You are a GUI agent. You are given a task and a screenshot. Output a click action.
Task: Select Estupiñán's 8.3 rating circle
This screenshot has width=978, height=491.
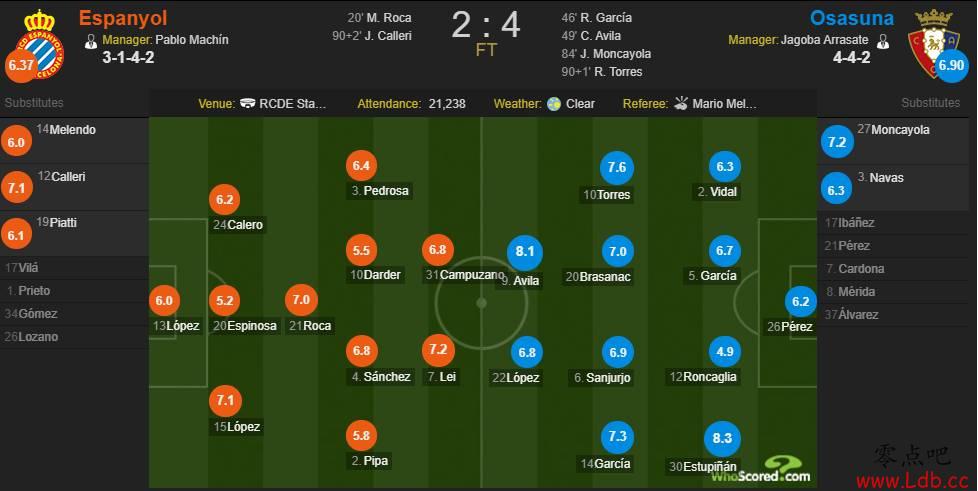(722, 439)
